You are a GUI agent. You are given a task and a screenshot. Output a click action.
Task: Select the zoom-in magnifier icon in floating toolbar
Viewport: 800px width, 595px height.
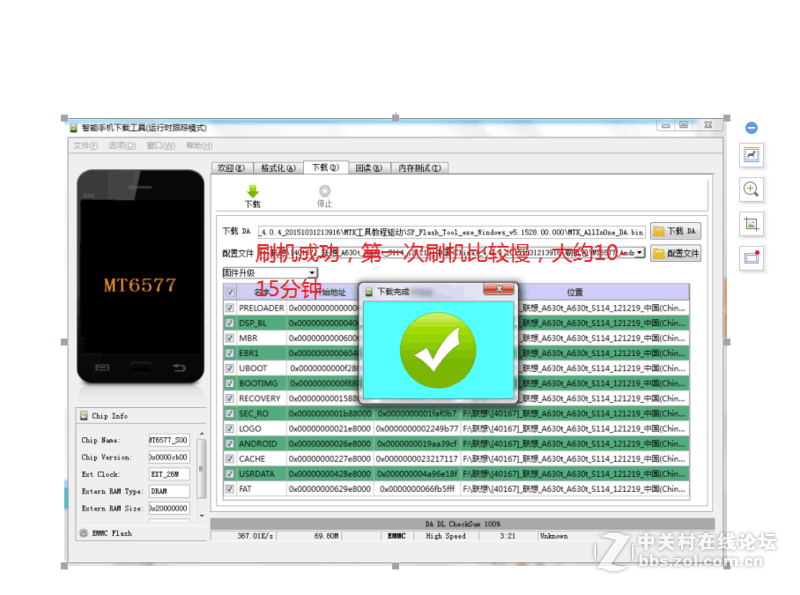[x=751, y=190]
